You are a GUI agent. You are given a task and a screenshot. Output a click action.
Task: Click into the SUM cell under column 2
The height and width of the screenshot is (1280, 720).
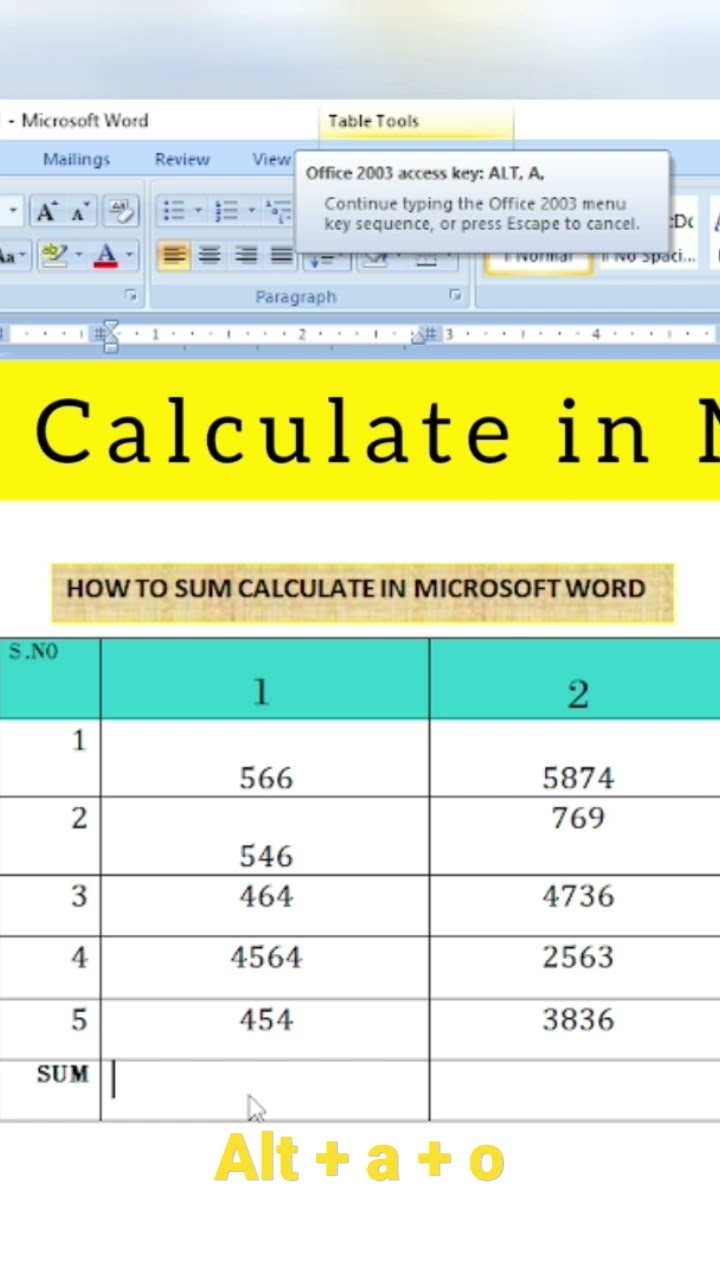[575, 1090]
